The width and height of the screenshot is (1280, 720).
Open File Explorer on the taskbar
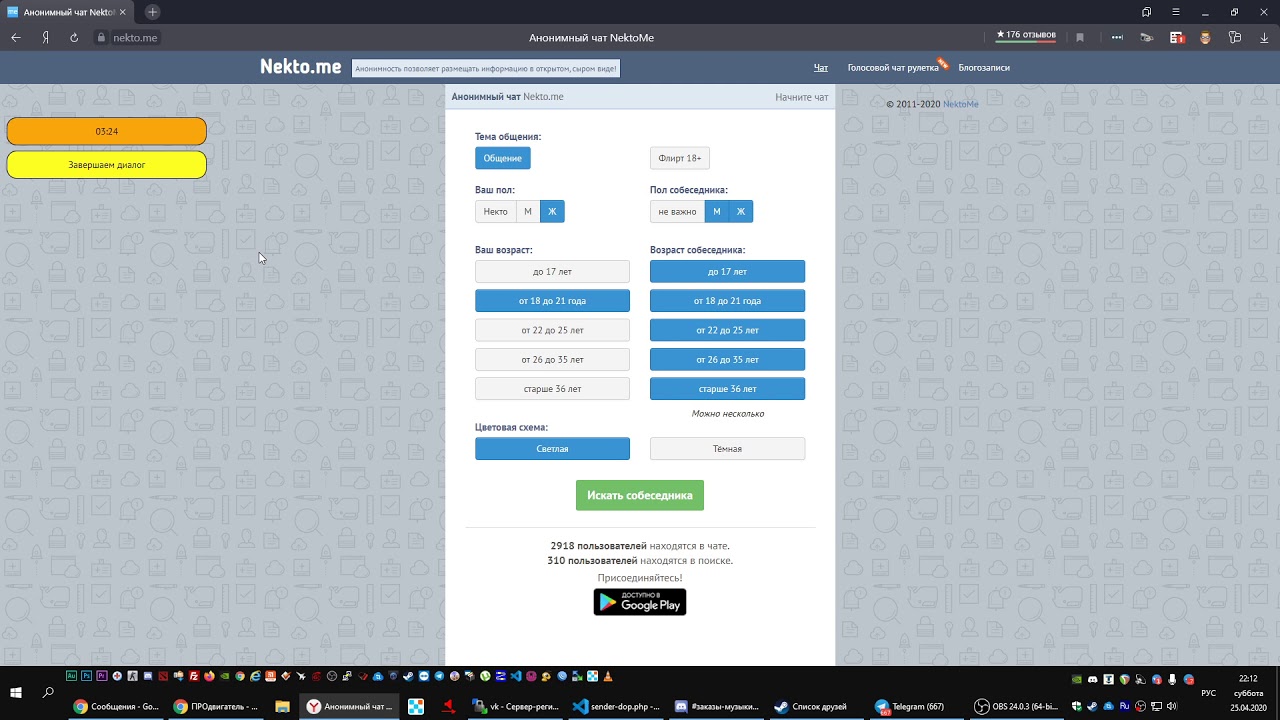pyautogui.click(x=282, y=706)
